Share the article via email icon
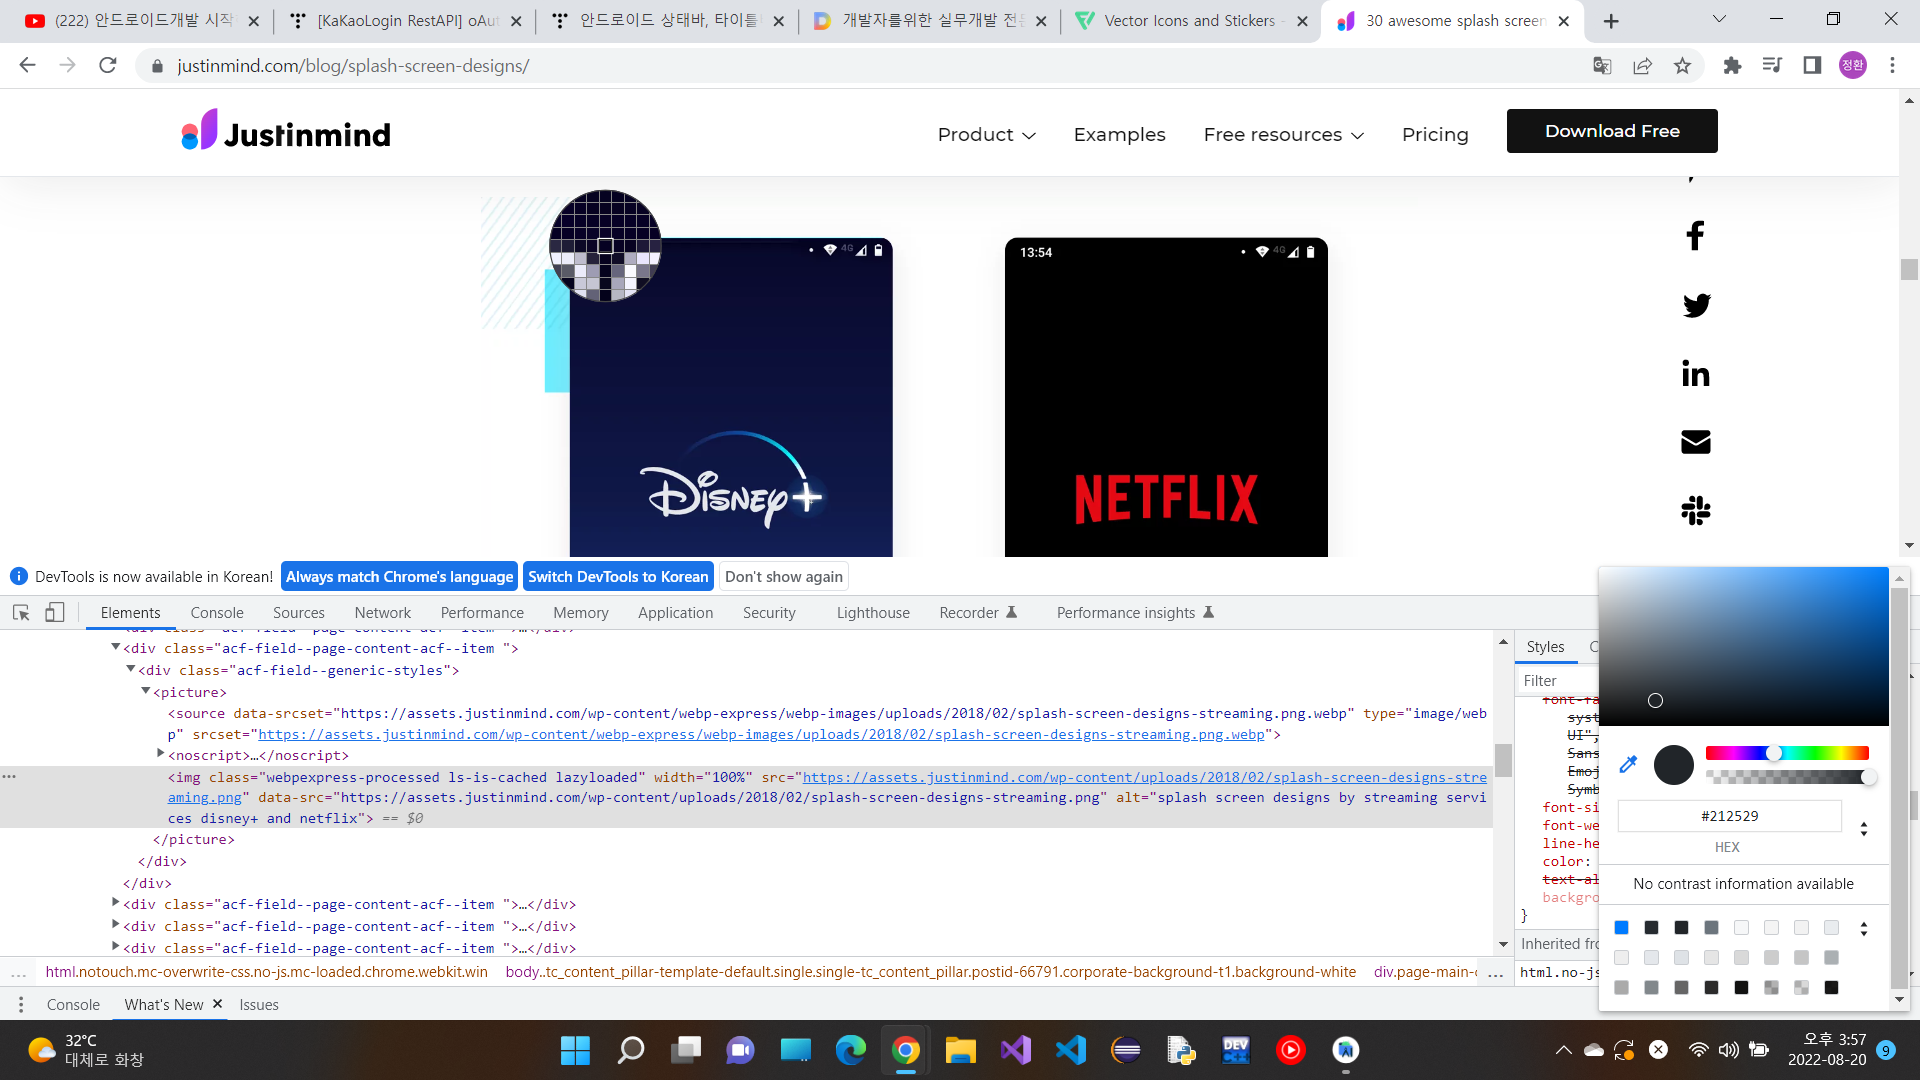1920x1080 pixels. click(x=1695, y=442)
